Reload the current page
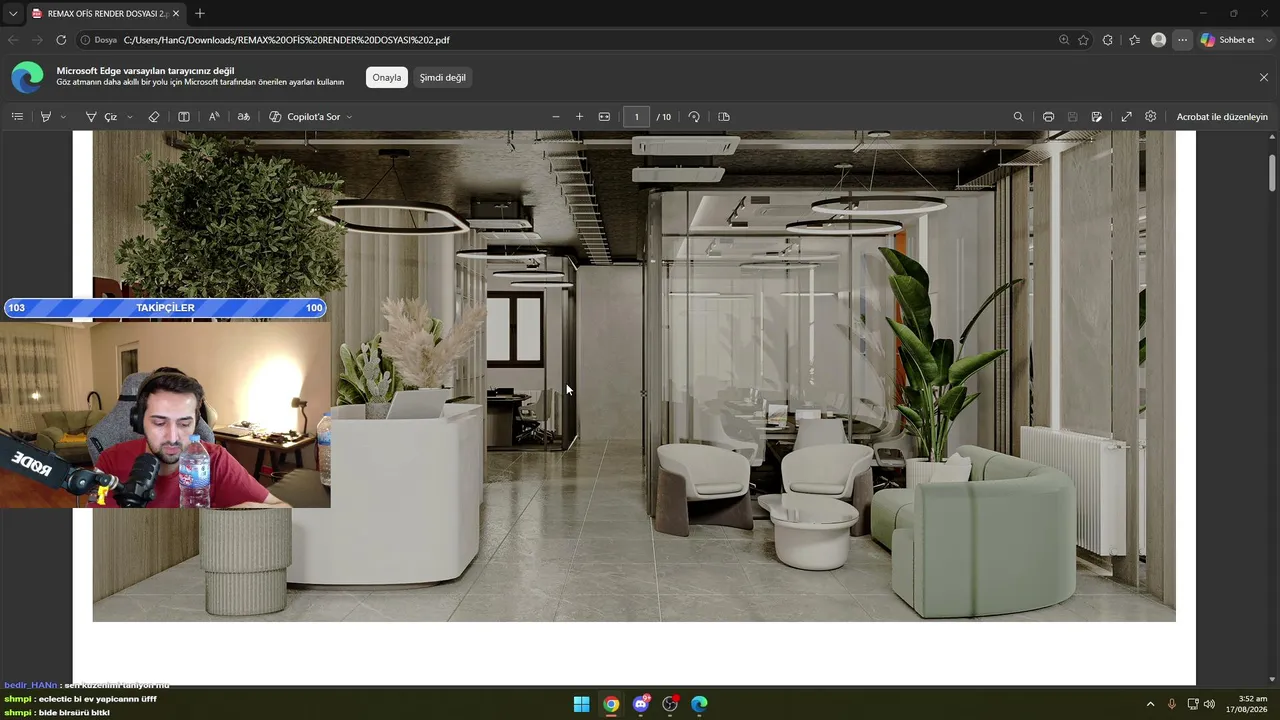The height and width of the screenshot is (720, 1280). coord(61,40)
